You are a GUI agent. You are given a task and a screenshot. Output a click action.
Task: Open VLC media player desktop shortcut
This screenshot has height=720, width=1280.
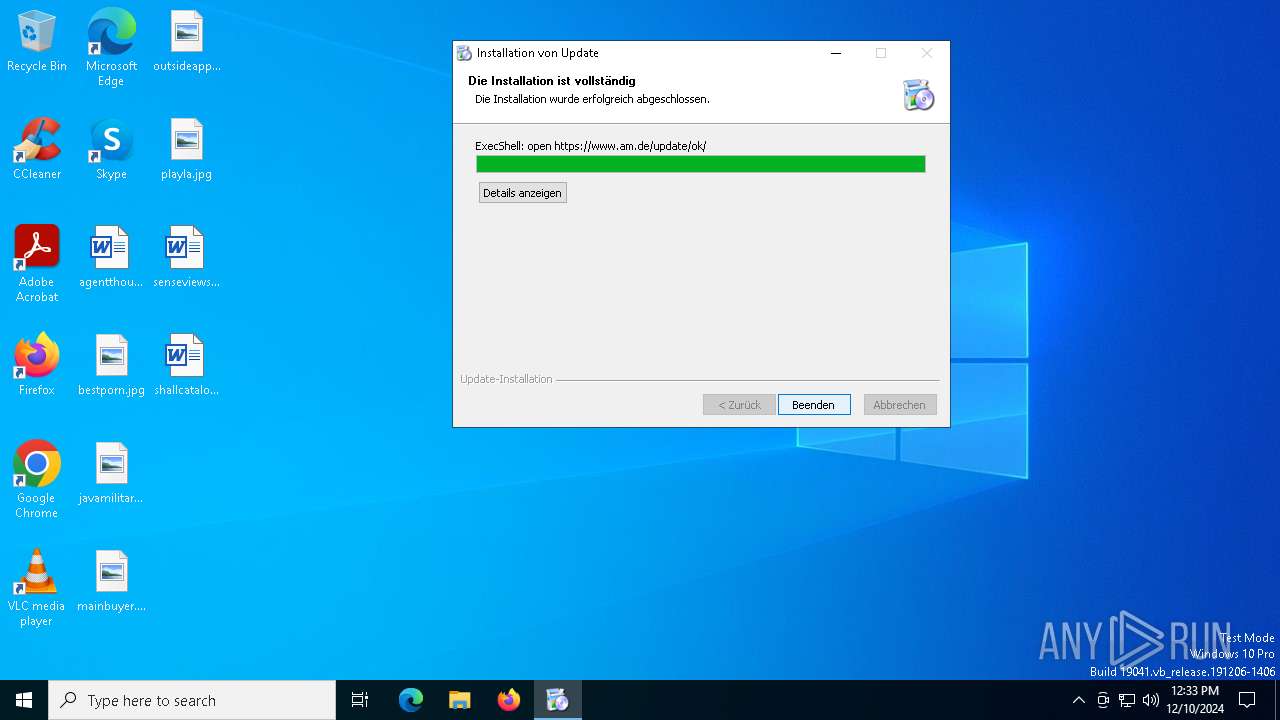pos(37,588)
